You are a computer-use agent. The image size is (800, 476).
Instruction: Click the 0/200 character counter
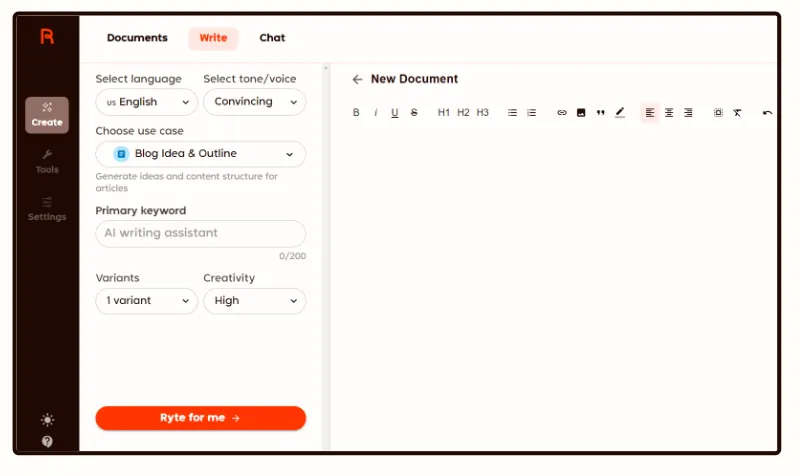tap(292, 256)
